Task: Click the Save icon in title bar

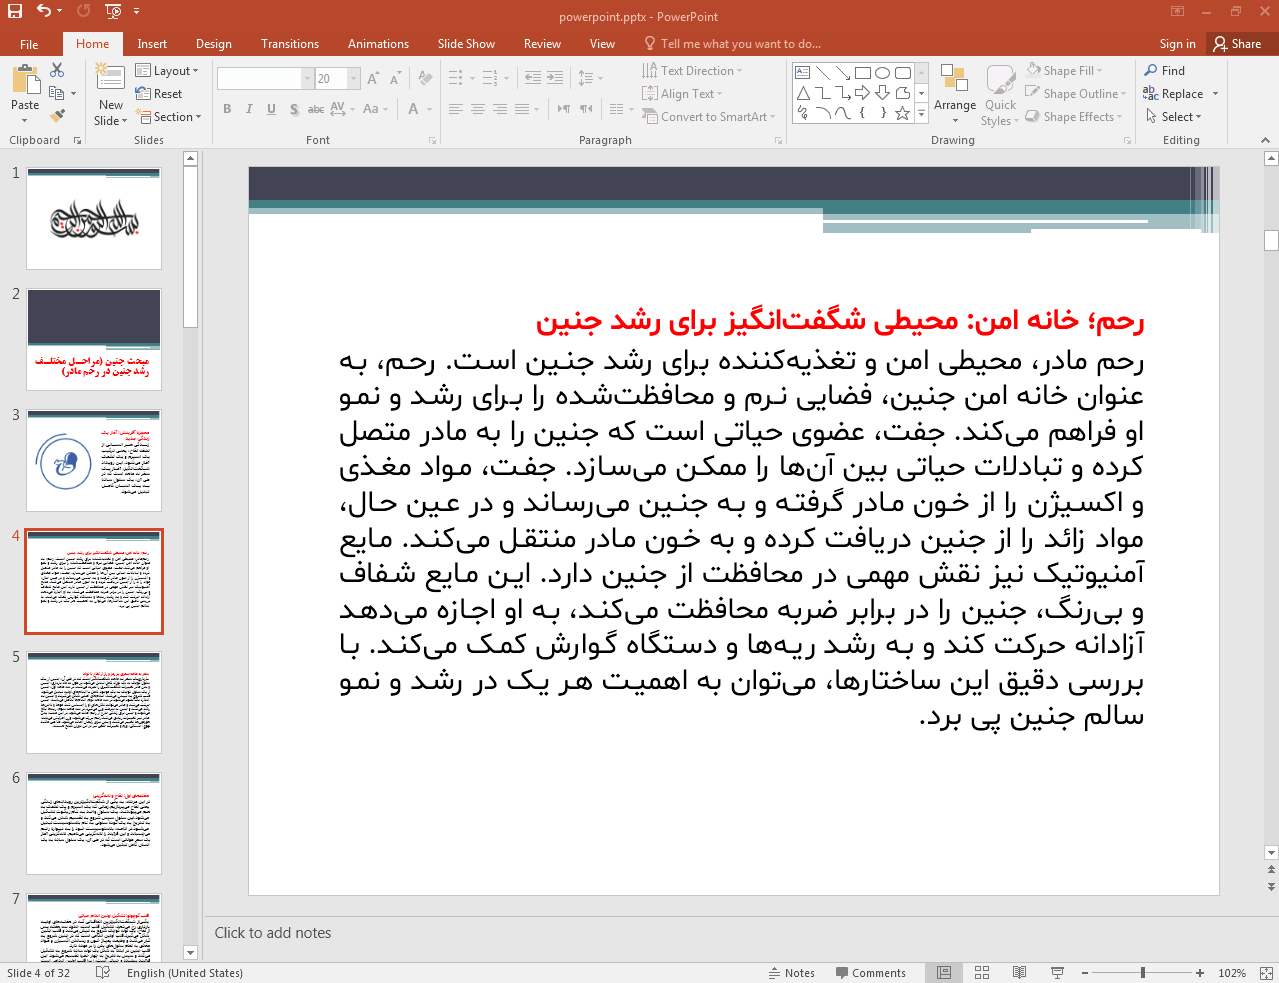Action: [x=15, y=11]
